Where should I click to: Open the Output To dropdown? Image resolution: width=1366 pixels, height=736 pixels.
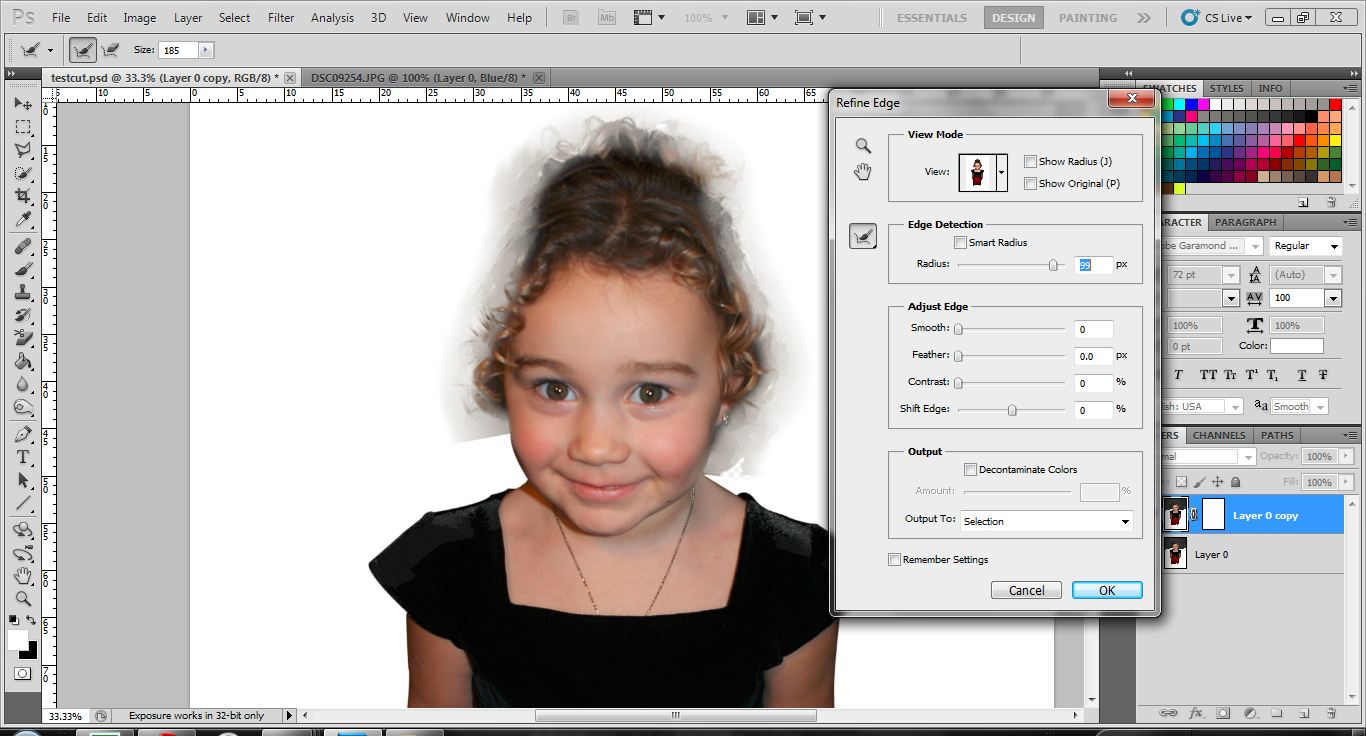(1046, 521)
